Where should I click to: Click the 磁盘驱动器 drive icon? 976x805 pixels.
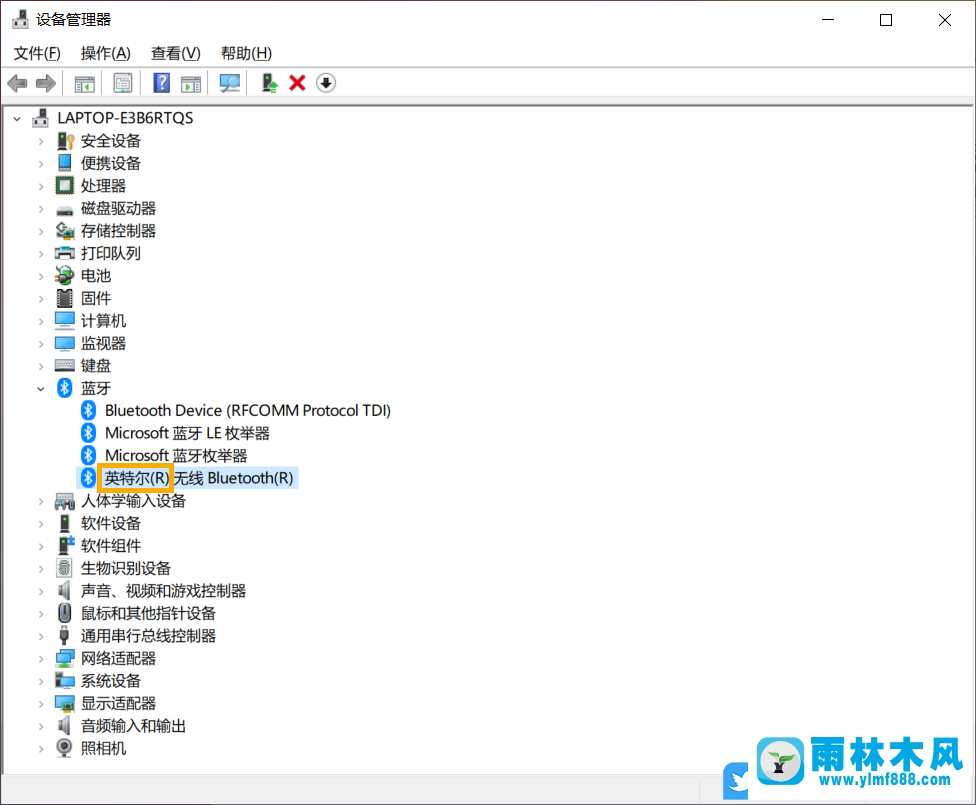(x=65, y=210)
